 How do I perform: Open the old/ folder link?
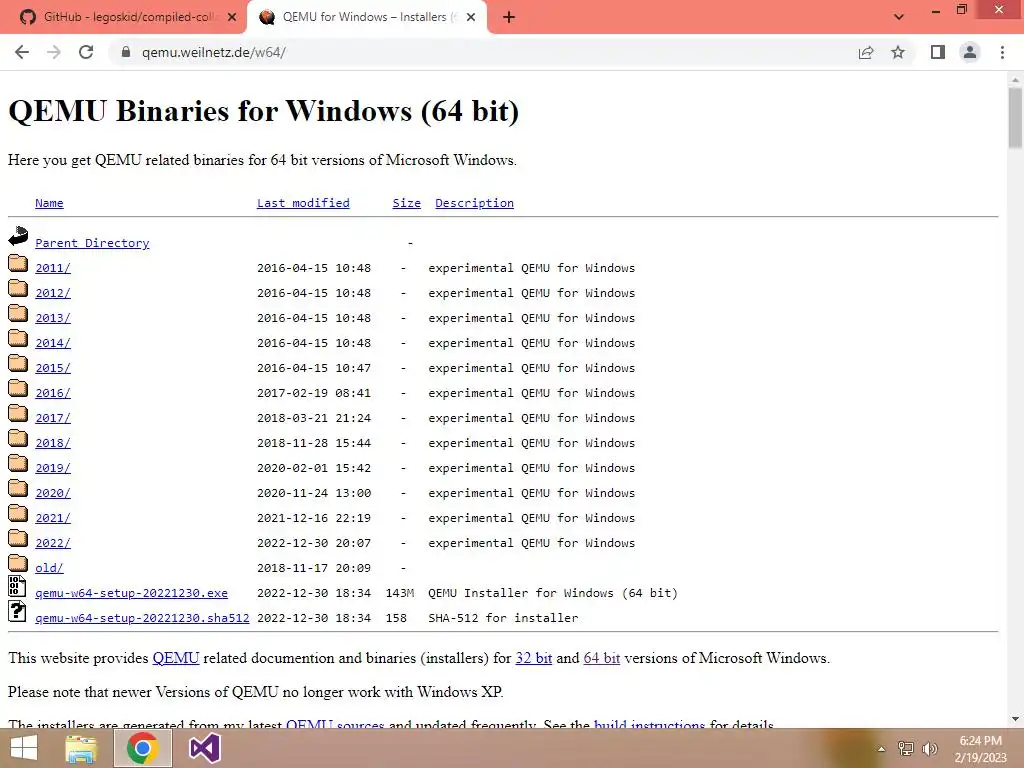coord(49,568)
